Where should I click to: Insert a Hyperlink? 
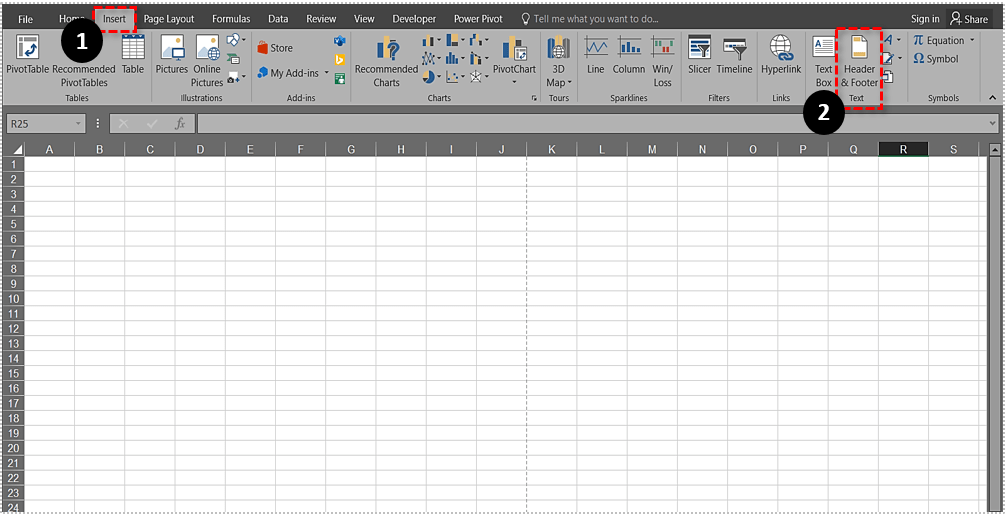coord(781,56)
